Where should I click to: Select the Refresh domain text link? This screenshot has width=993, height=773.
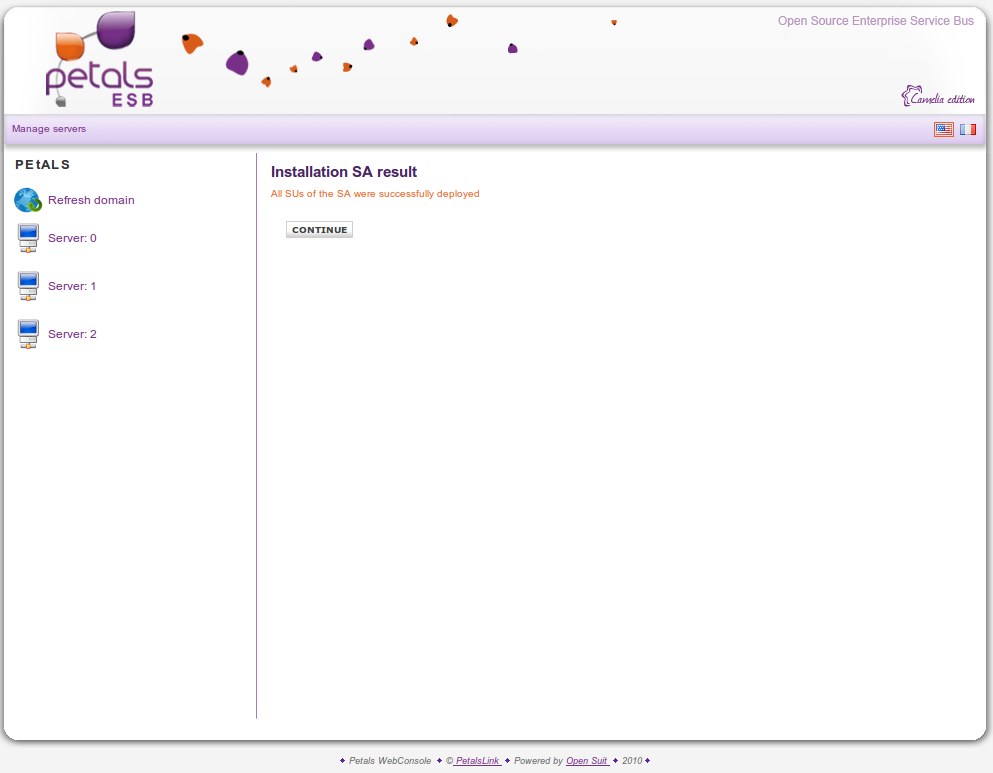pyautogui.click(x=91, y=200)
